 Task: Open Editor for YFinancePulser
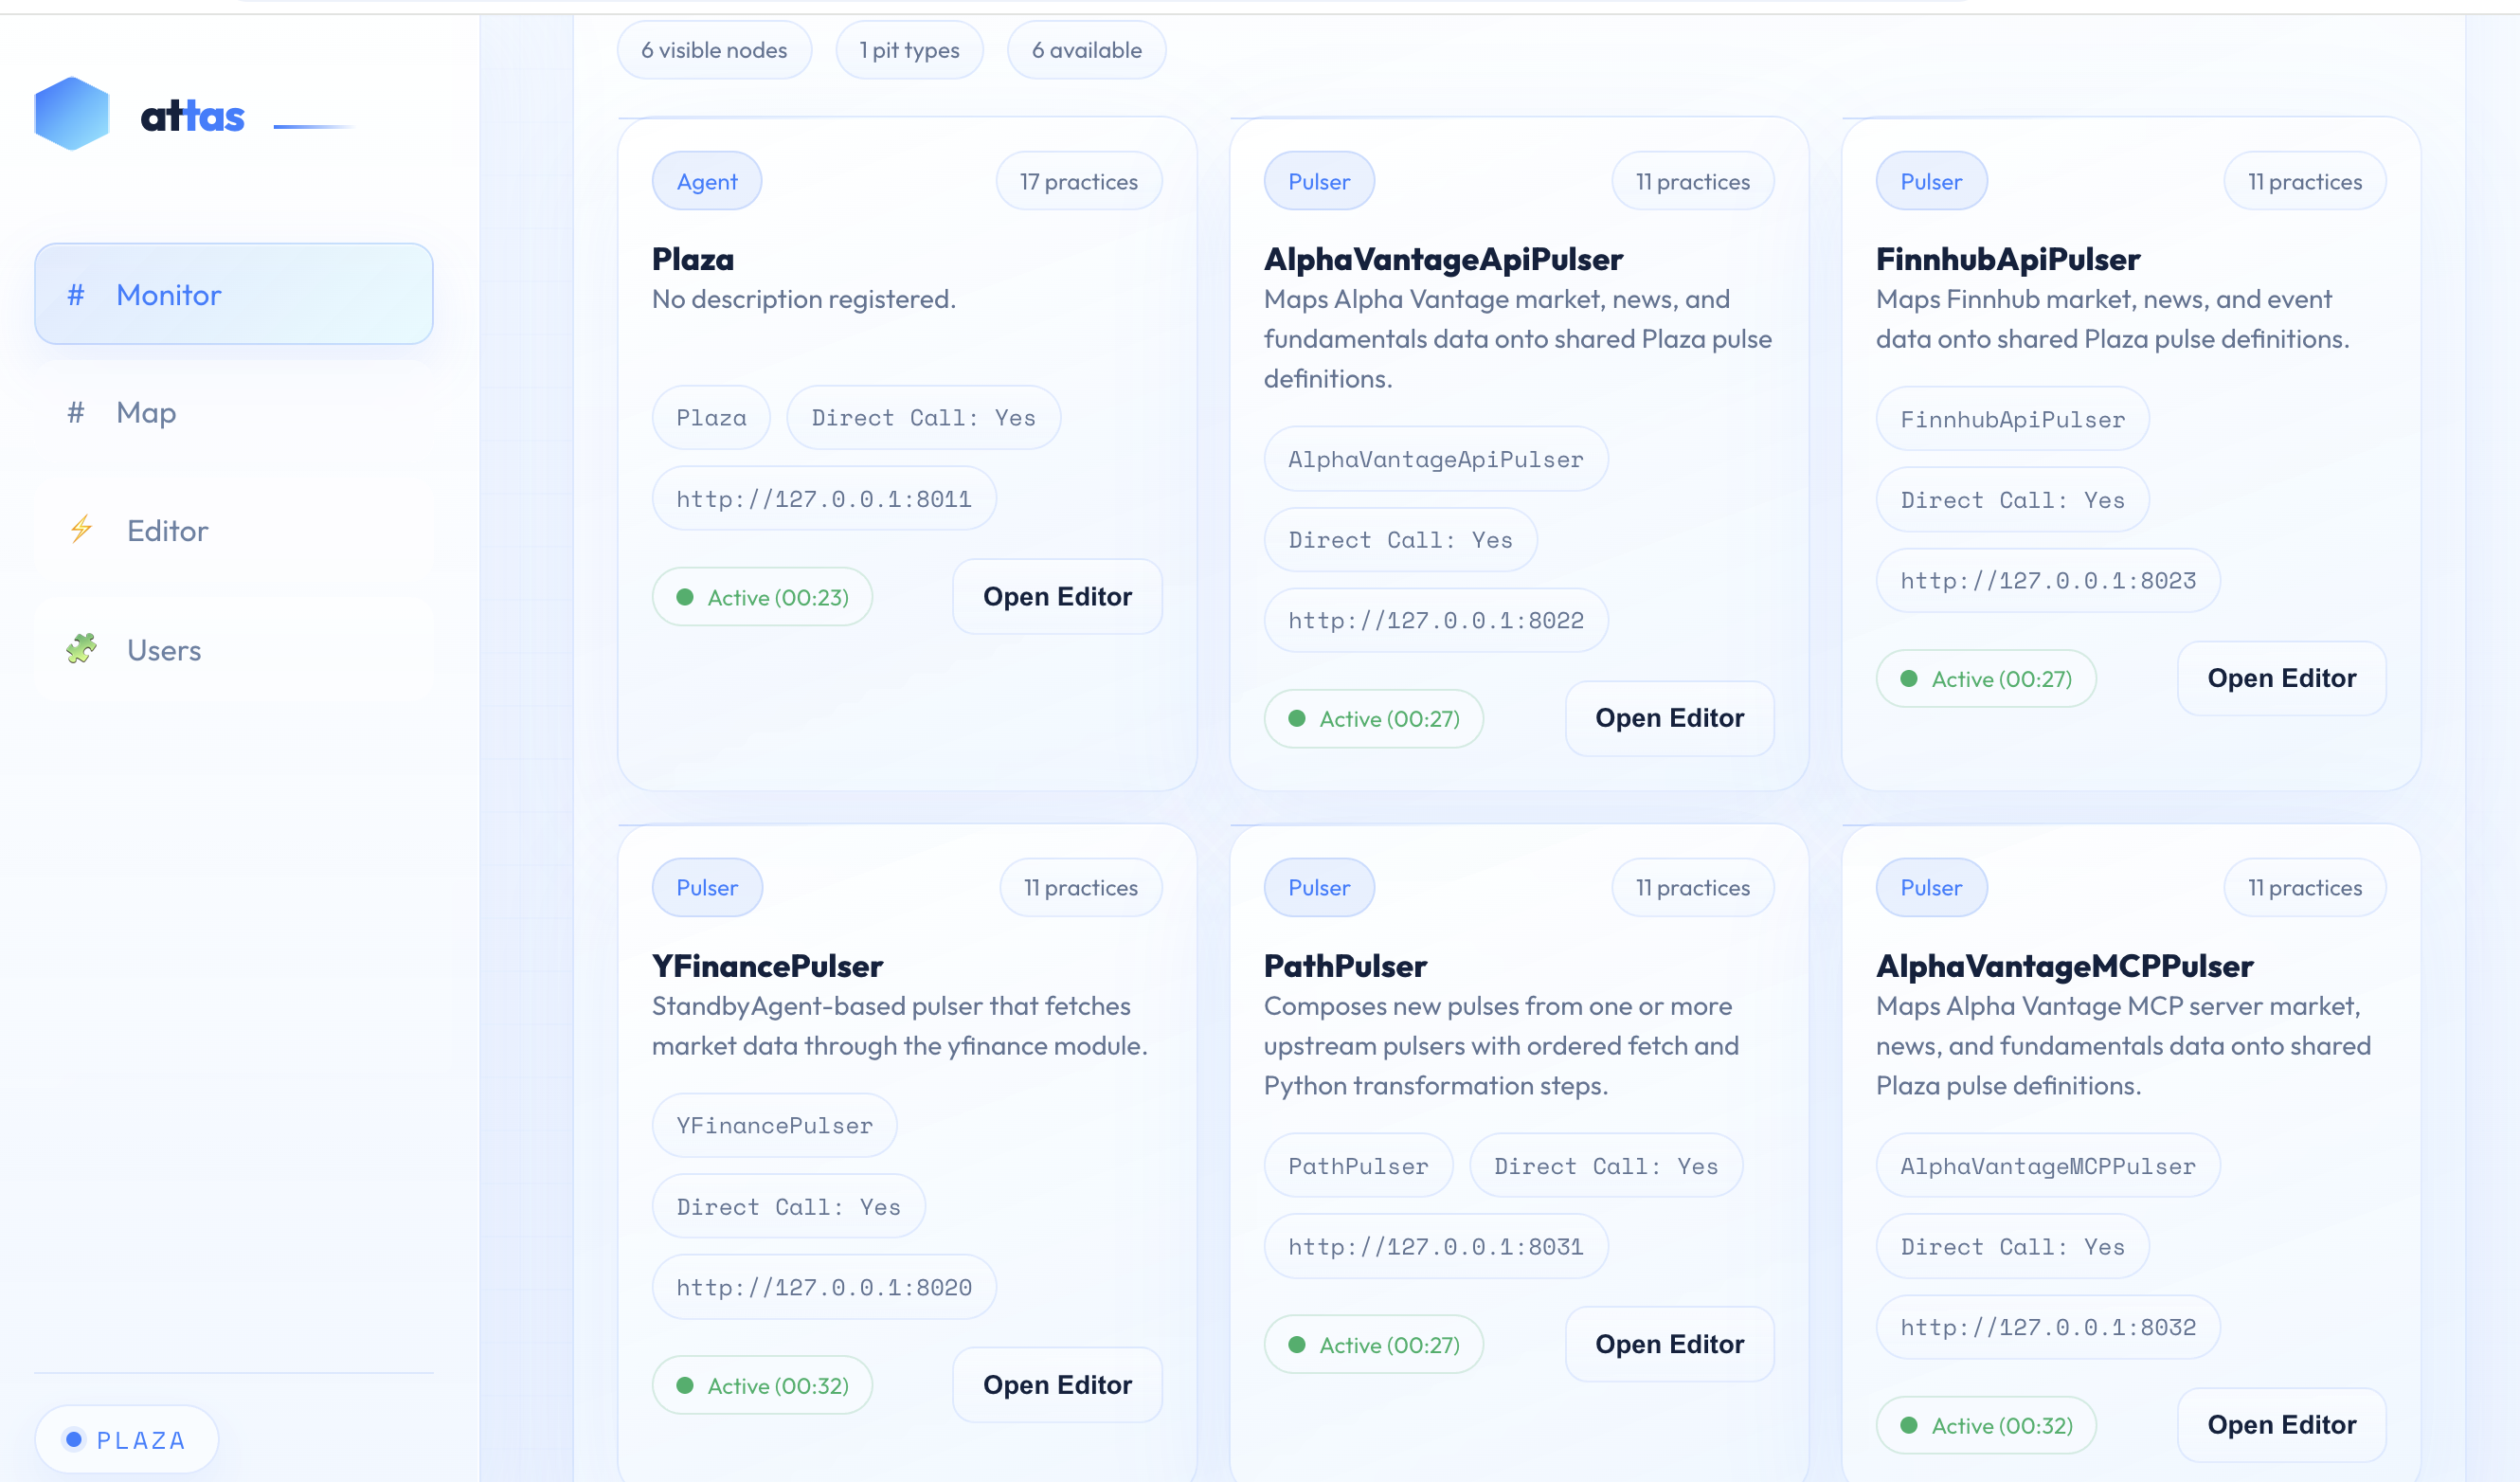(1057, 1384)
